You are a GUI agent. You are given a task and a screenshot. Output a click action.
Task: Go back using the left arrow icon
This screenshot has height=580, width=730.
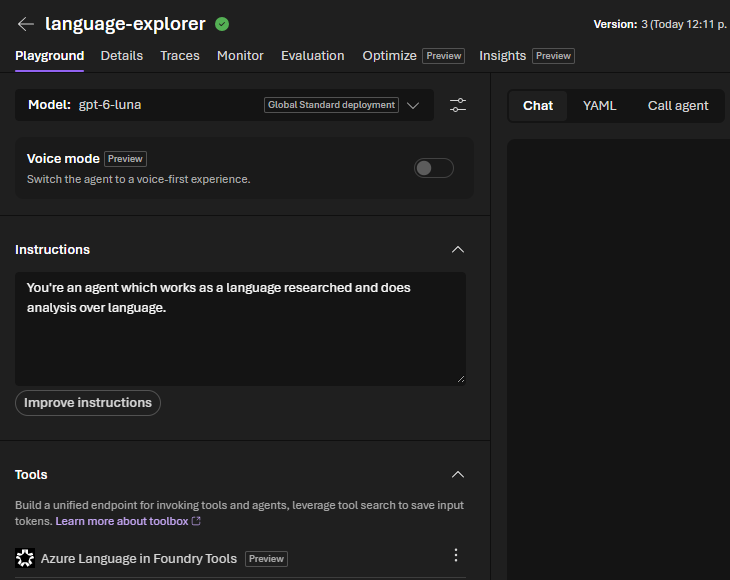(26, 24)
